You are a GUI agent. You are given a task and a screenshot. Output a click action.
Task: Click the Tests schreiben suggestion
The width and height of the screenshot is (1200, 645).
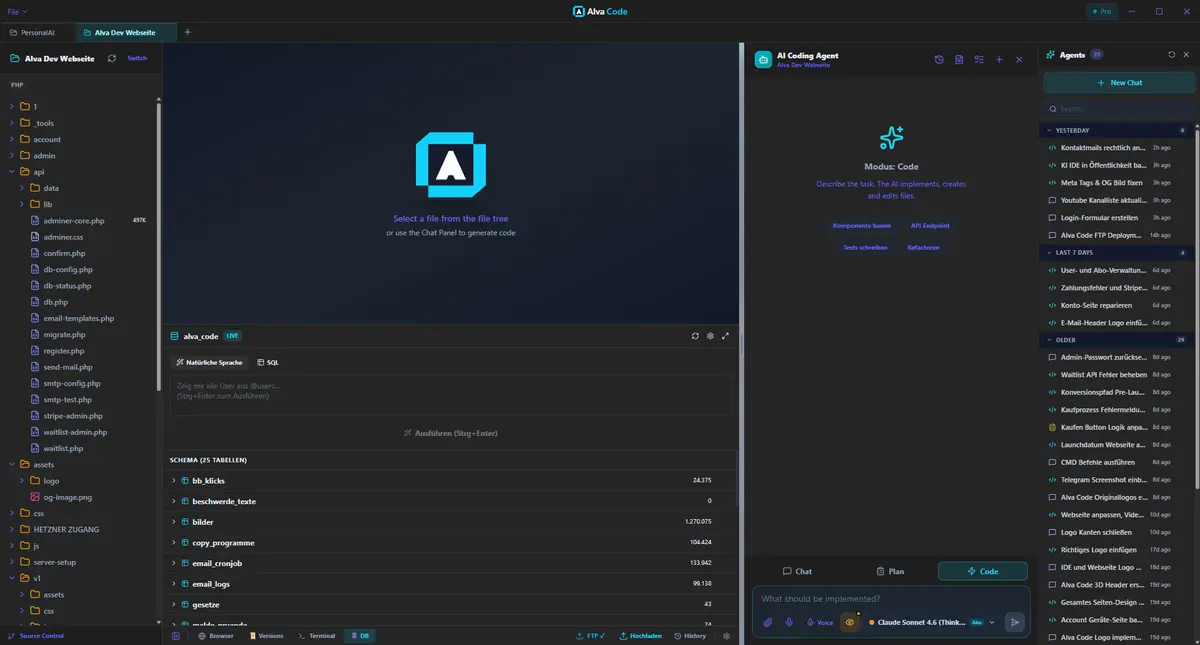(866, 247)
